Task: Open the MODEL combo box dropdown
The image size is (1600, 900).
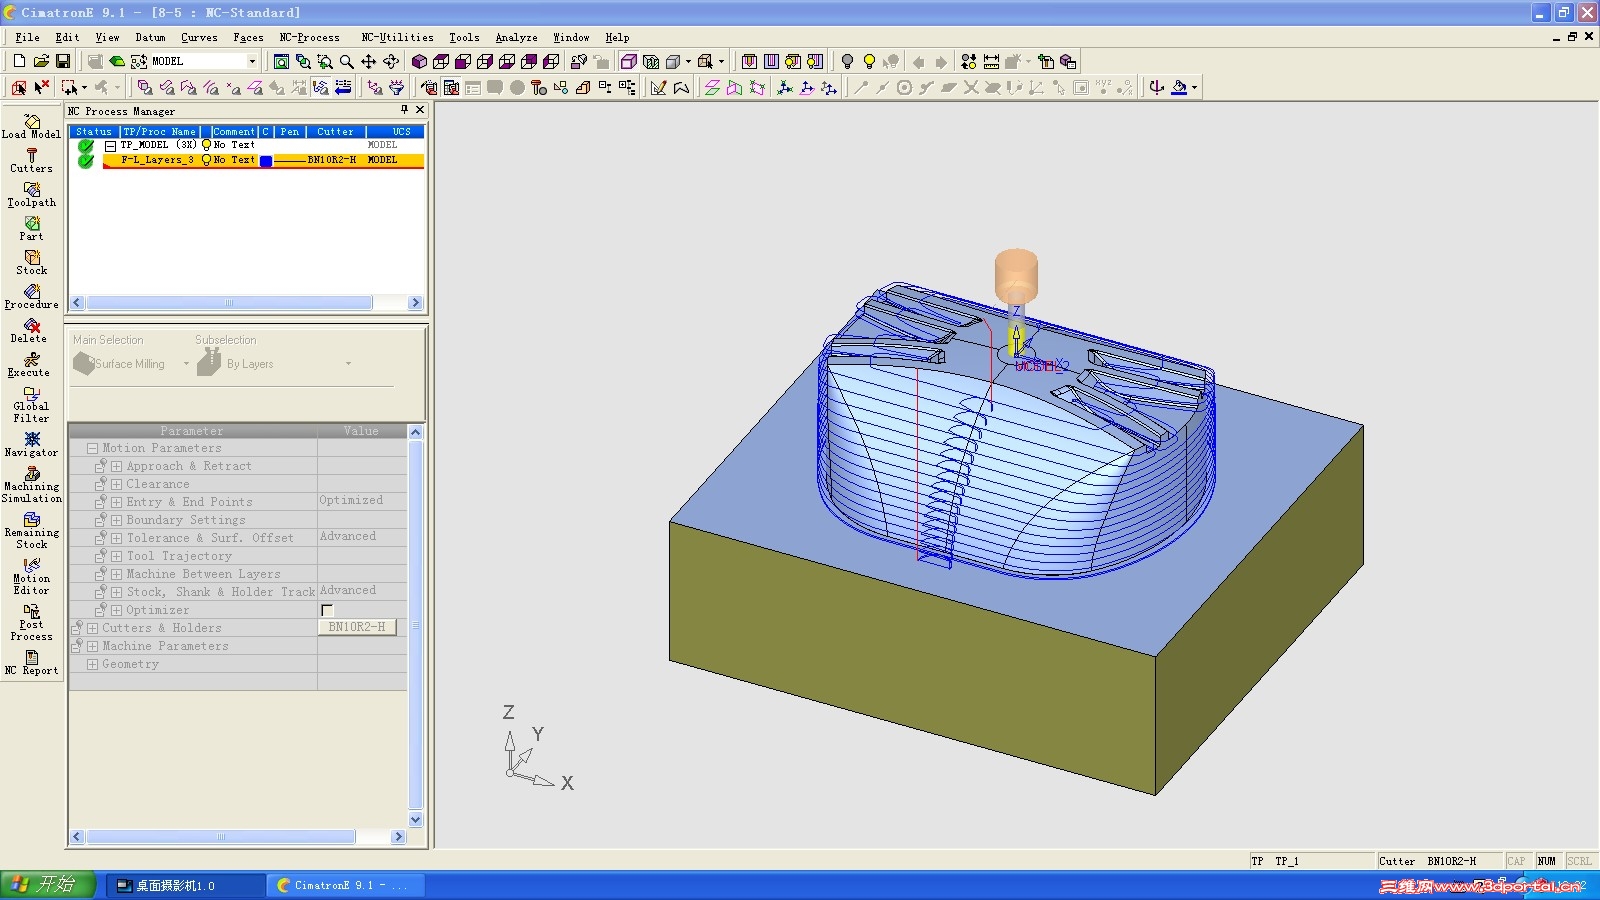Action: (252, 61)
